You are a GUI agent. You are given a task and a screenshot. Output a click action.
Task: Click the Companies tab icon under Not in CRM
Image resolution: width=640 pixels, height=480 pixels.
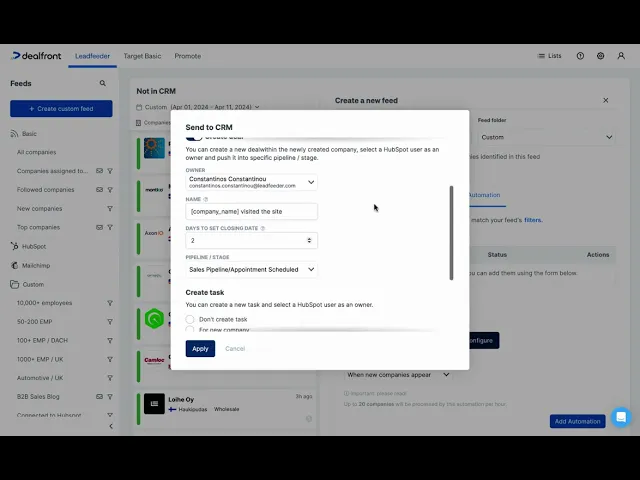pyautogui.click(x=138, y=122)
